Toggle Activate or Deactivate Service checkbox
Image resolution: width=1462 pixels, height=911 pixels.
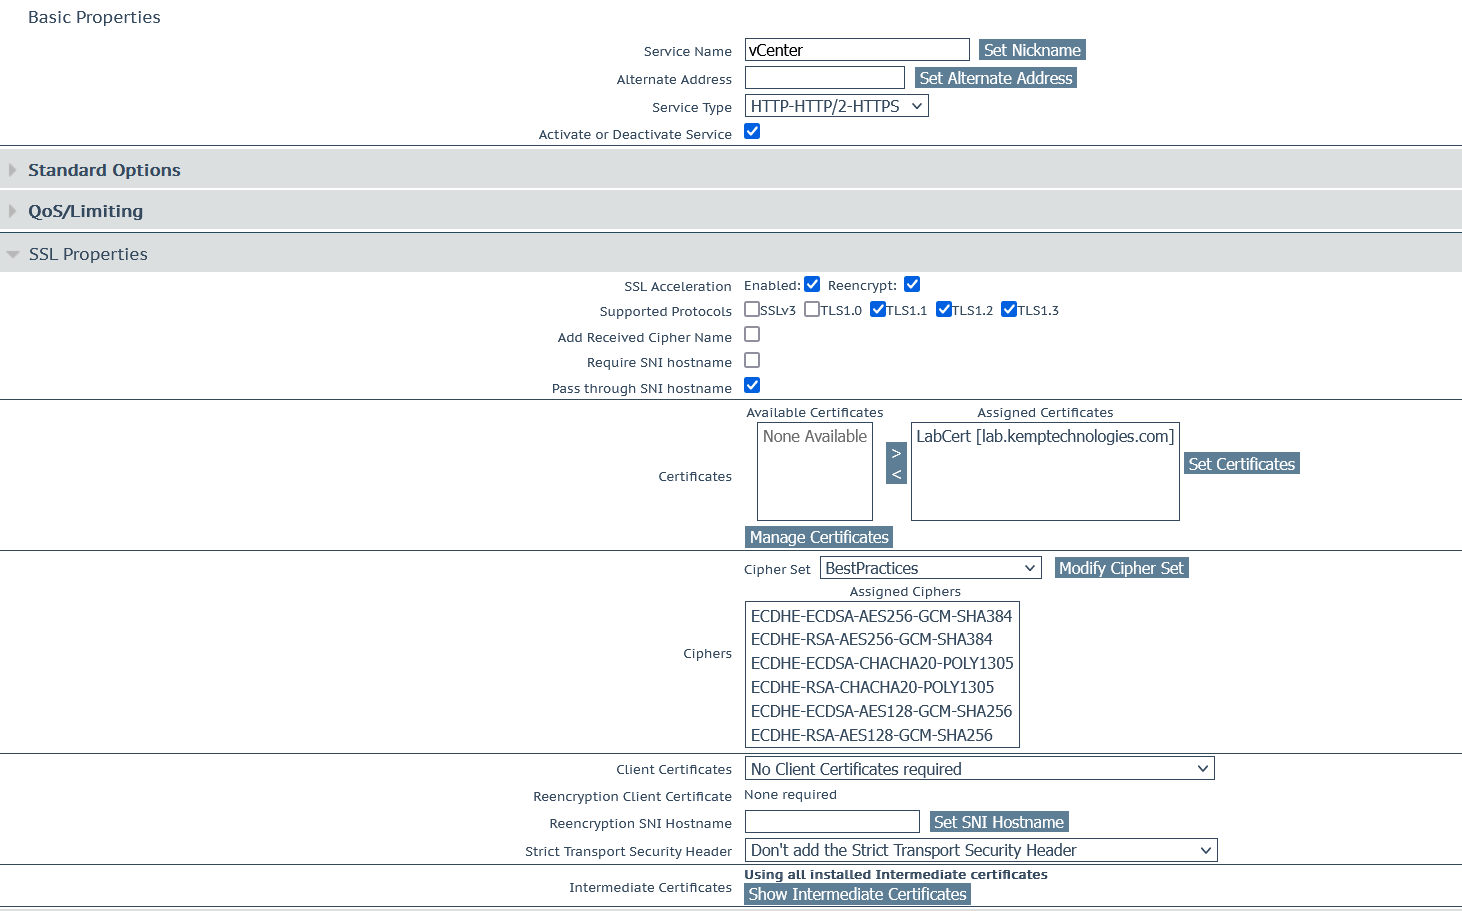[752, 132]
